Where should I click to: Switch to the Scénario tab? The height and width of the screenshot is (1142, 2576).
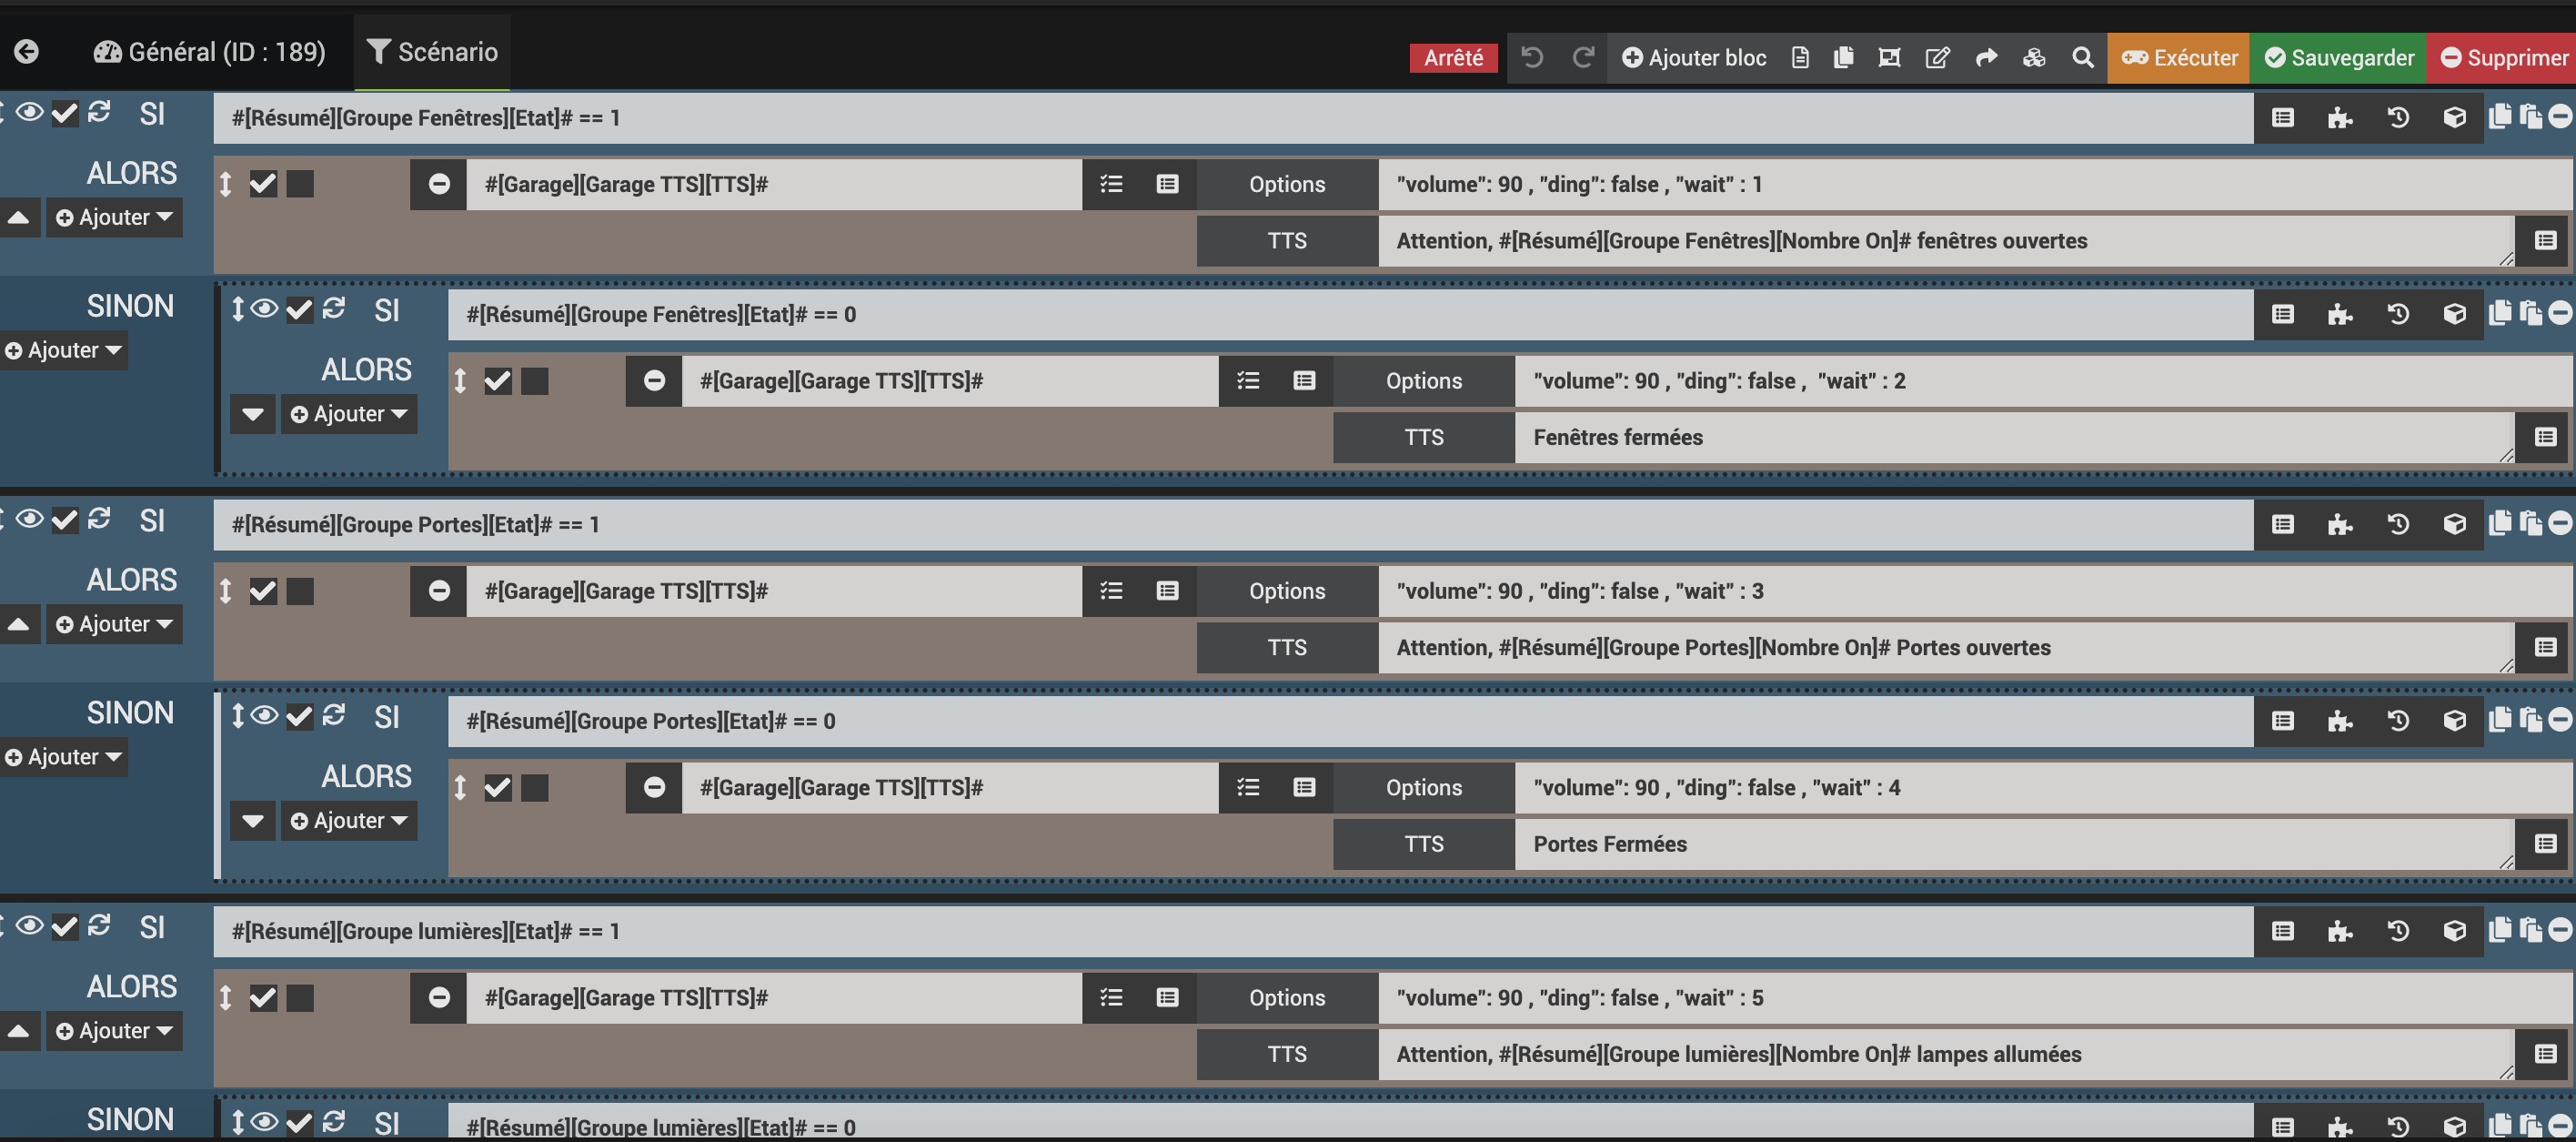coord(432,52)
